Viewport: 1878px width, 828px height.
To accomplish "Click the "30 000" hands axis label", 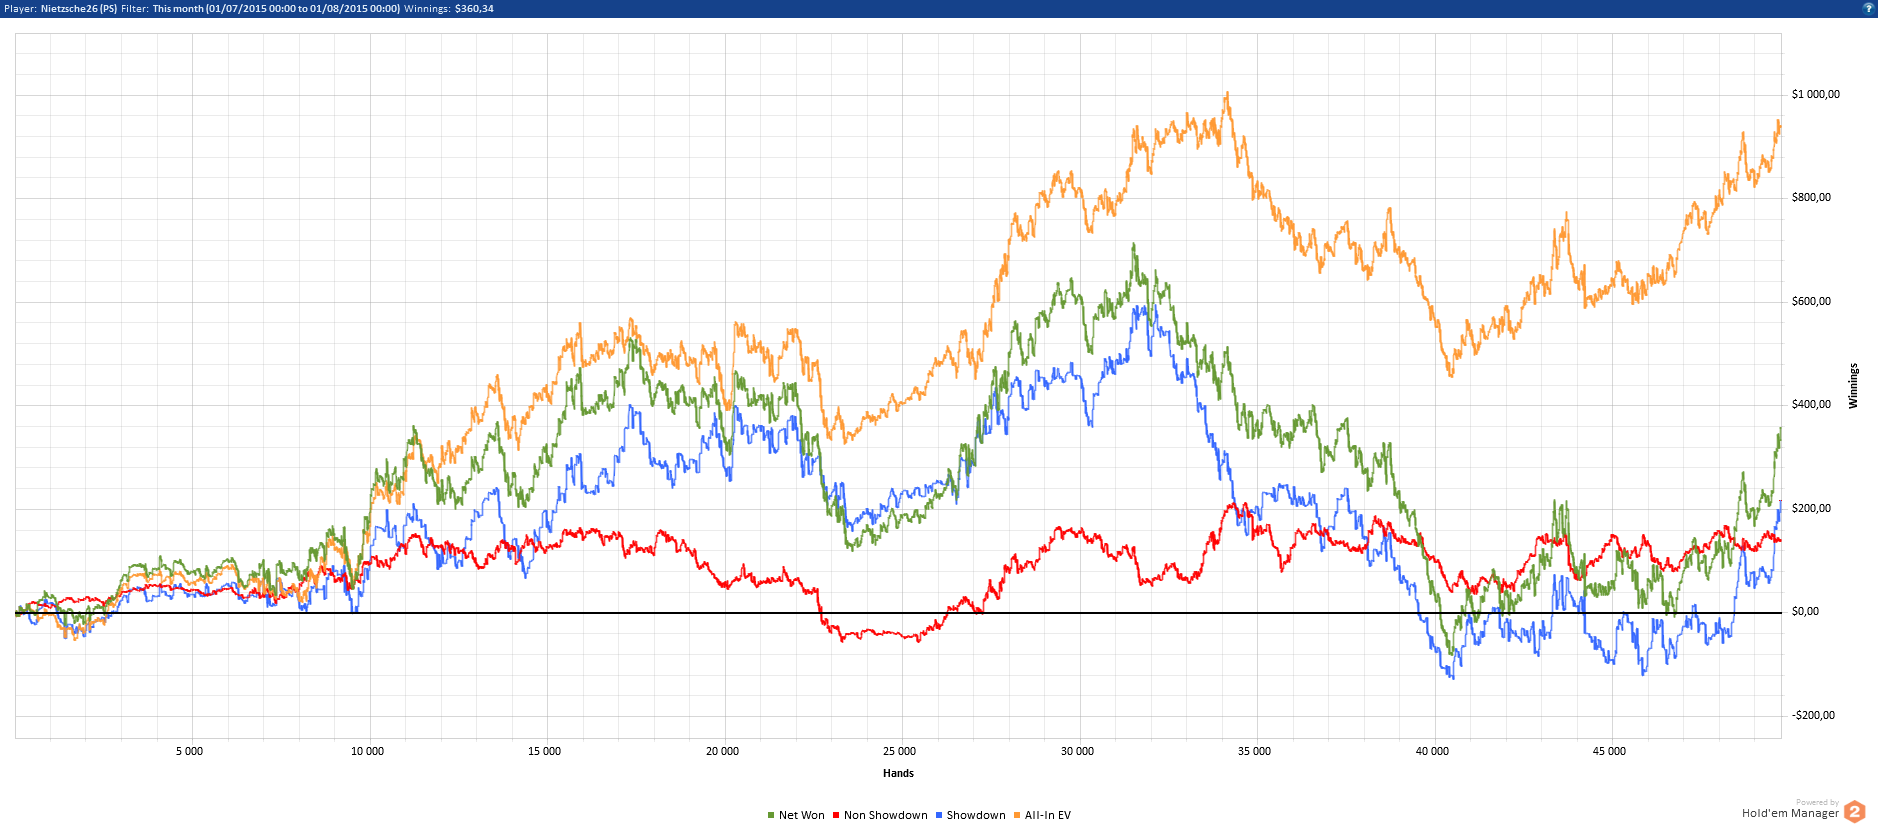I will click(x=1077, y=751).
